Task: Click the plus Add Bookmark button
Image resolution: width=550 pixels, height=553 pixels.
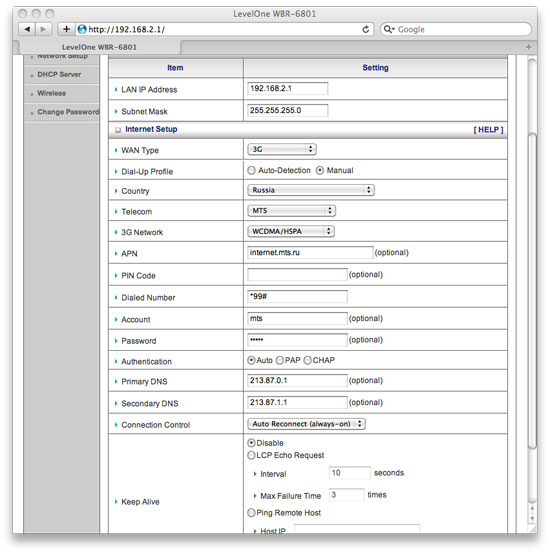Action: 66,29
